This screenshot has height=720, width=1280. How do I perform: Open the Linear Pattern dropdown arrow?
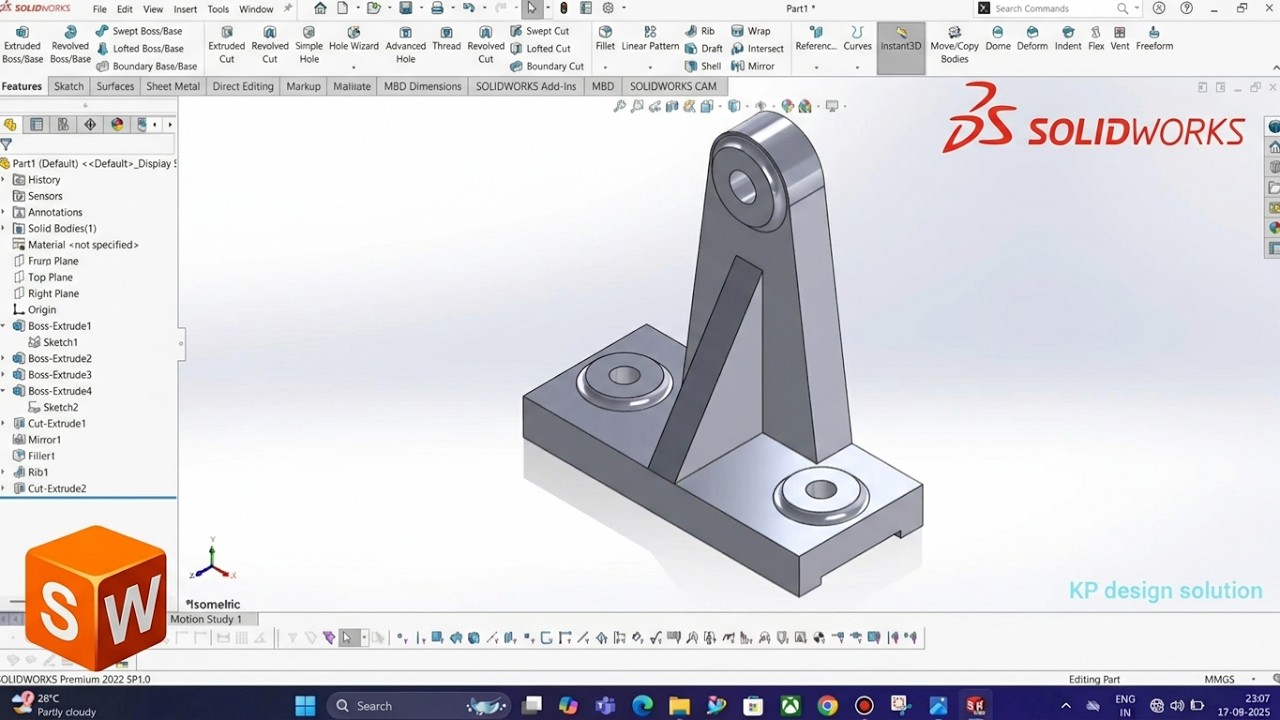point(650,67)
